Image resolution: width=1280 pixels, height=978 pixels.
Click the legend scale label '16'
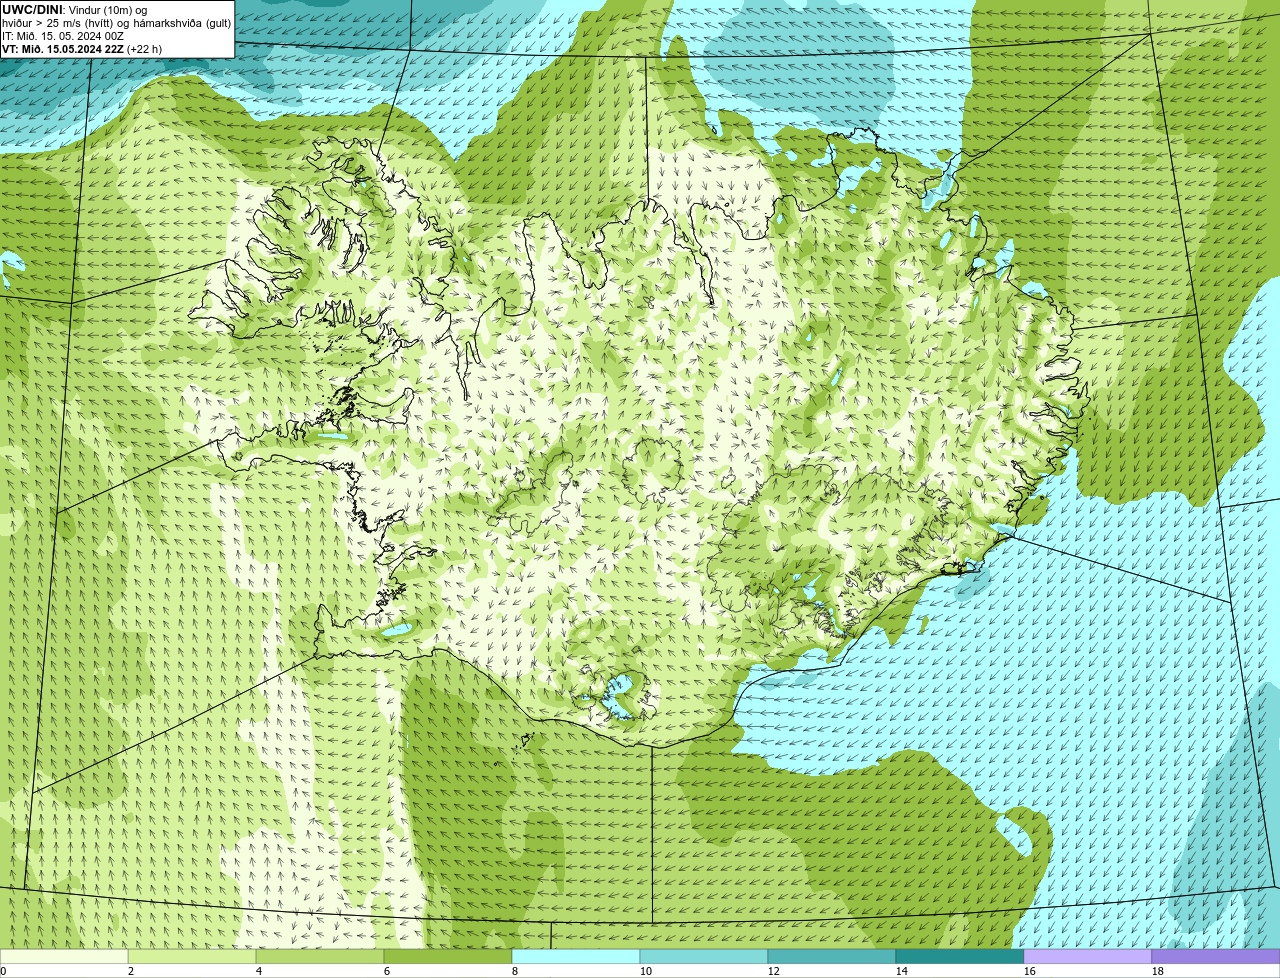coord(1030,971)
